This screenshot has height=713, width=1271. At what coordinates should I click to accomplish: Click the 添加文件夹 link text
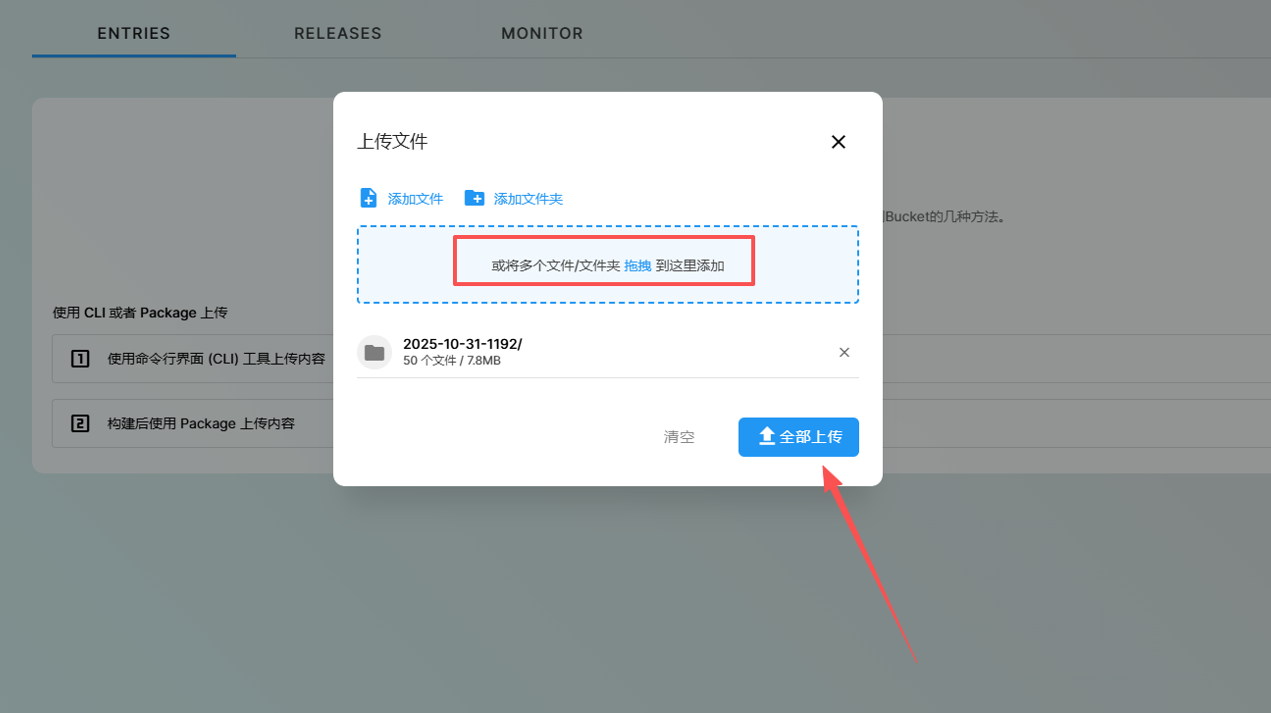click(x=528, y=199)
